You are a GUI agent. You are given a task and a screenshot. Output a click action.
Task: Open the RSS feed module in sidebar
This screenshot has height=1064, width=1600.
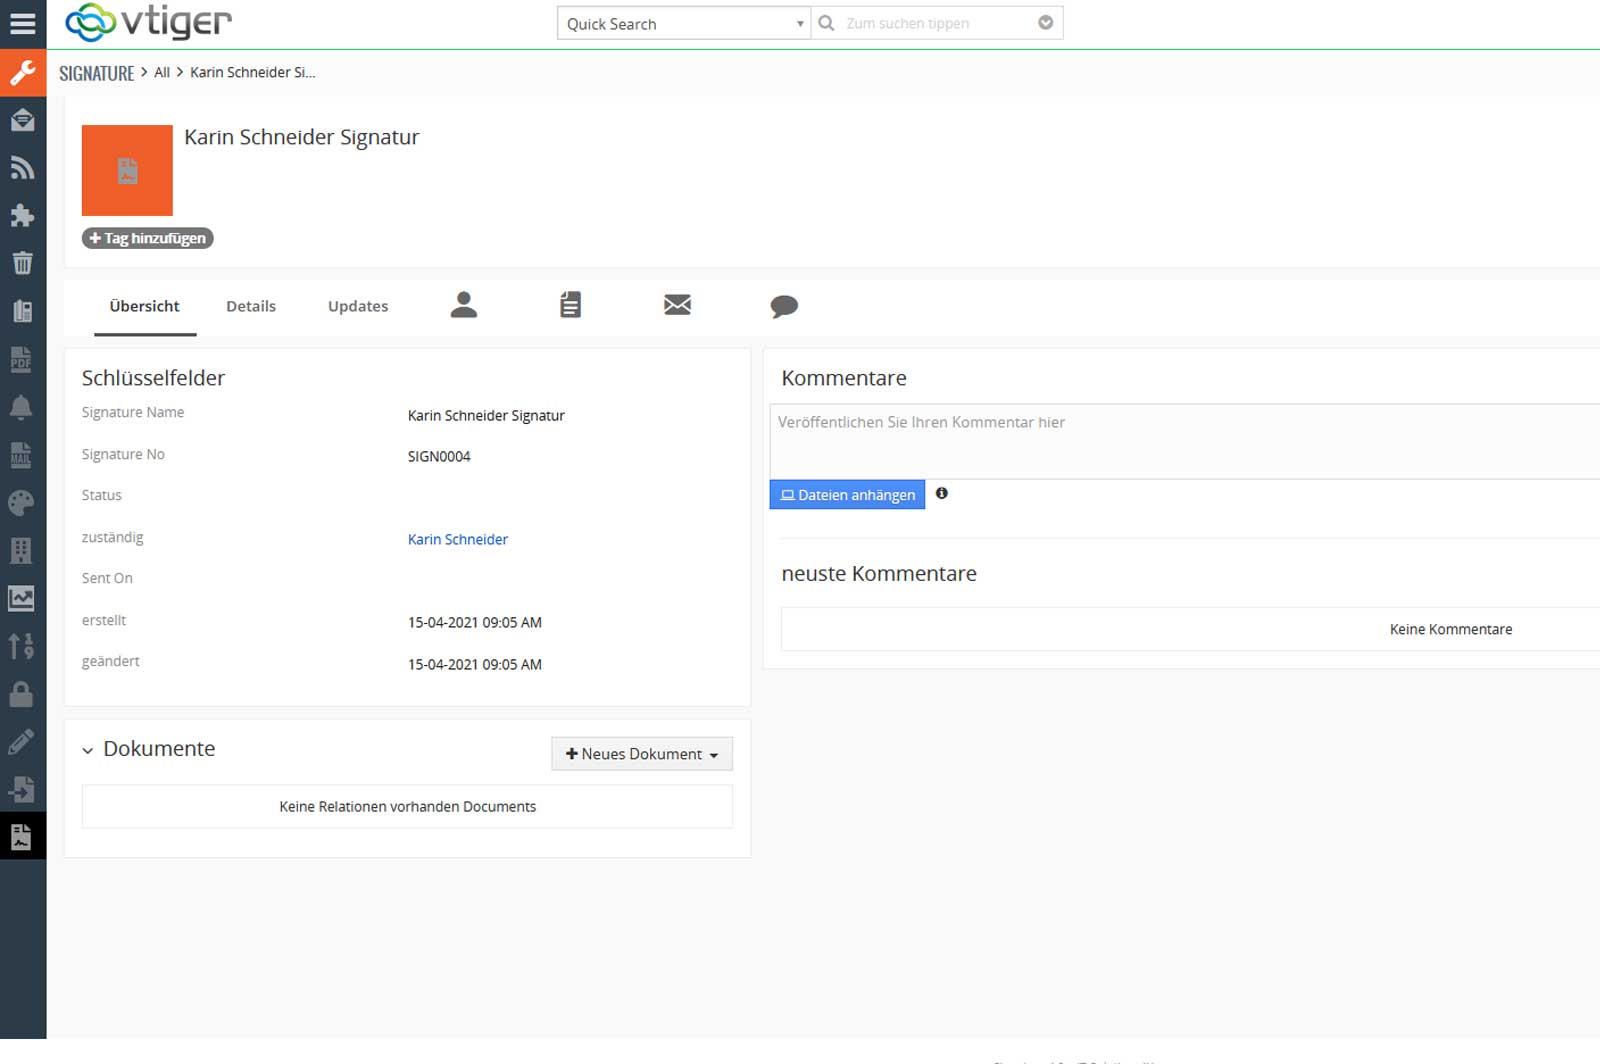(x=22, y=168)
